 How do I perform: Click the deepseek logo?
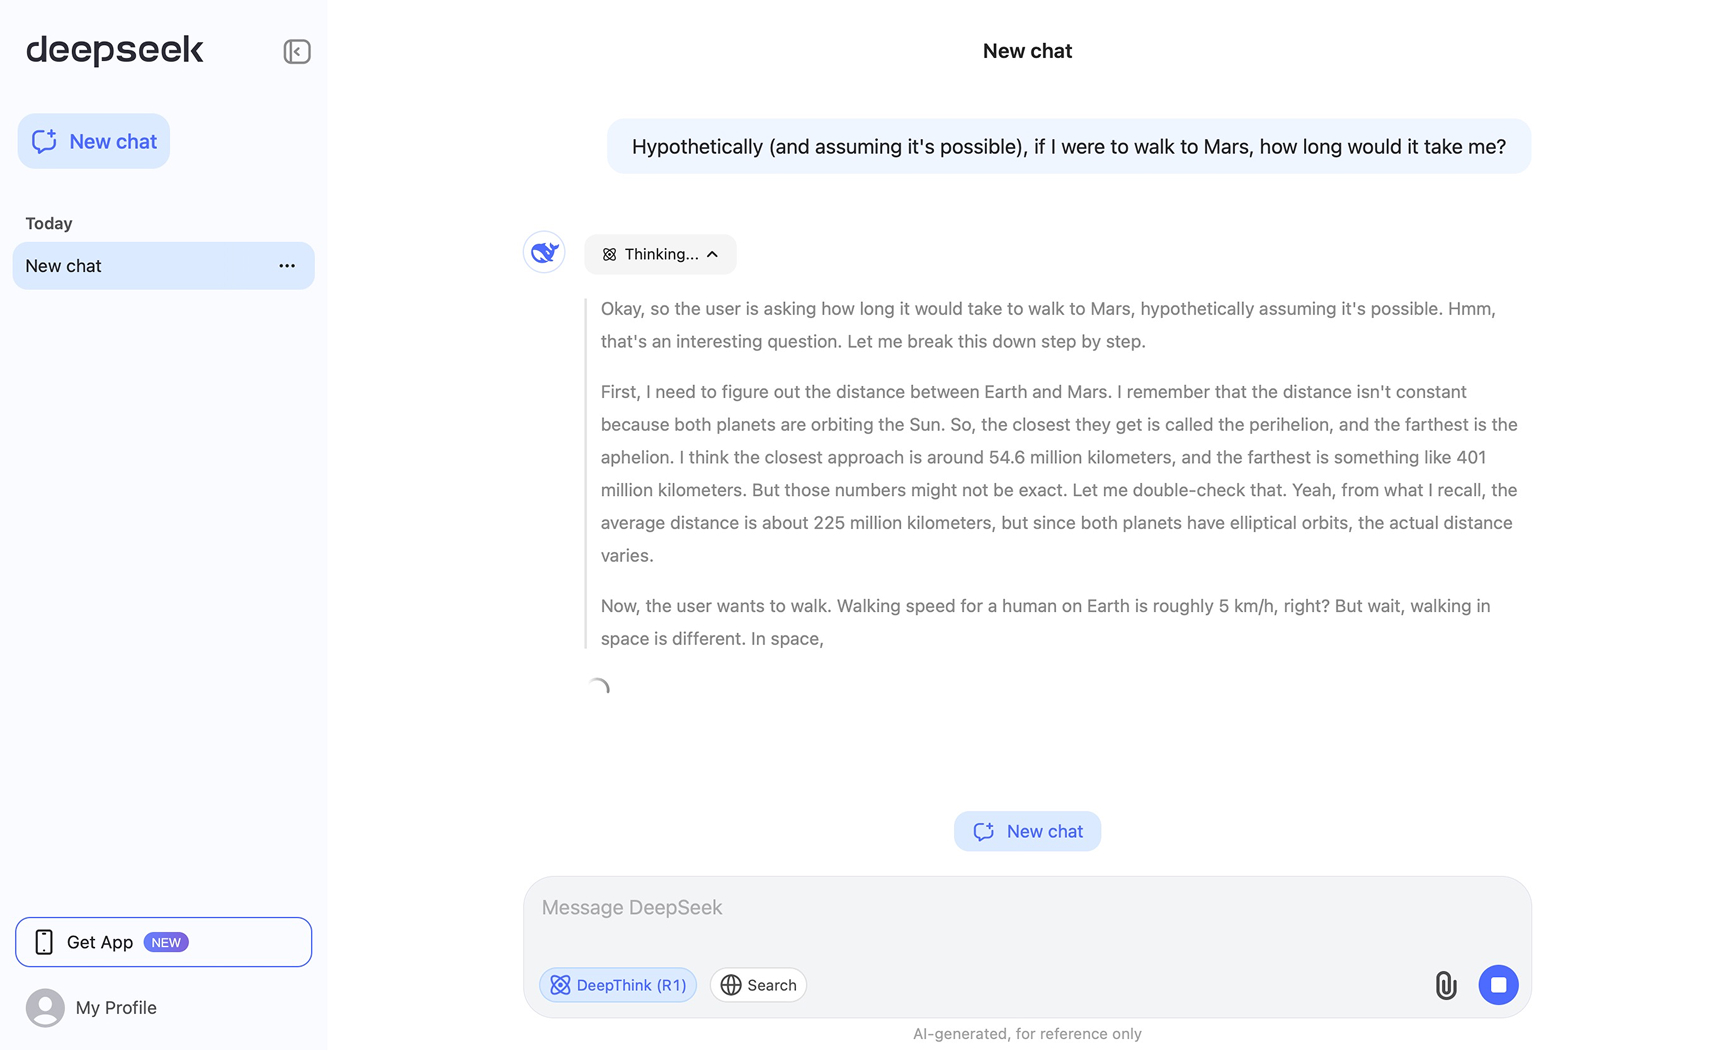coord(115,50)
